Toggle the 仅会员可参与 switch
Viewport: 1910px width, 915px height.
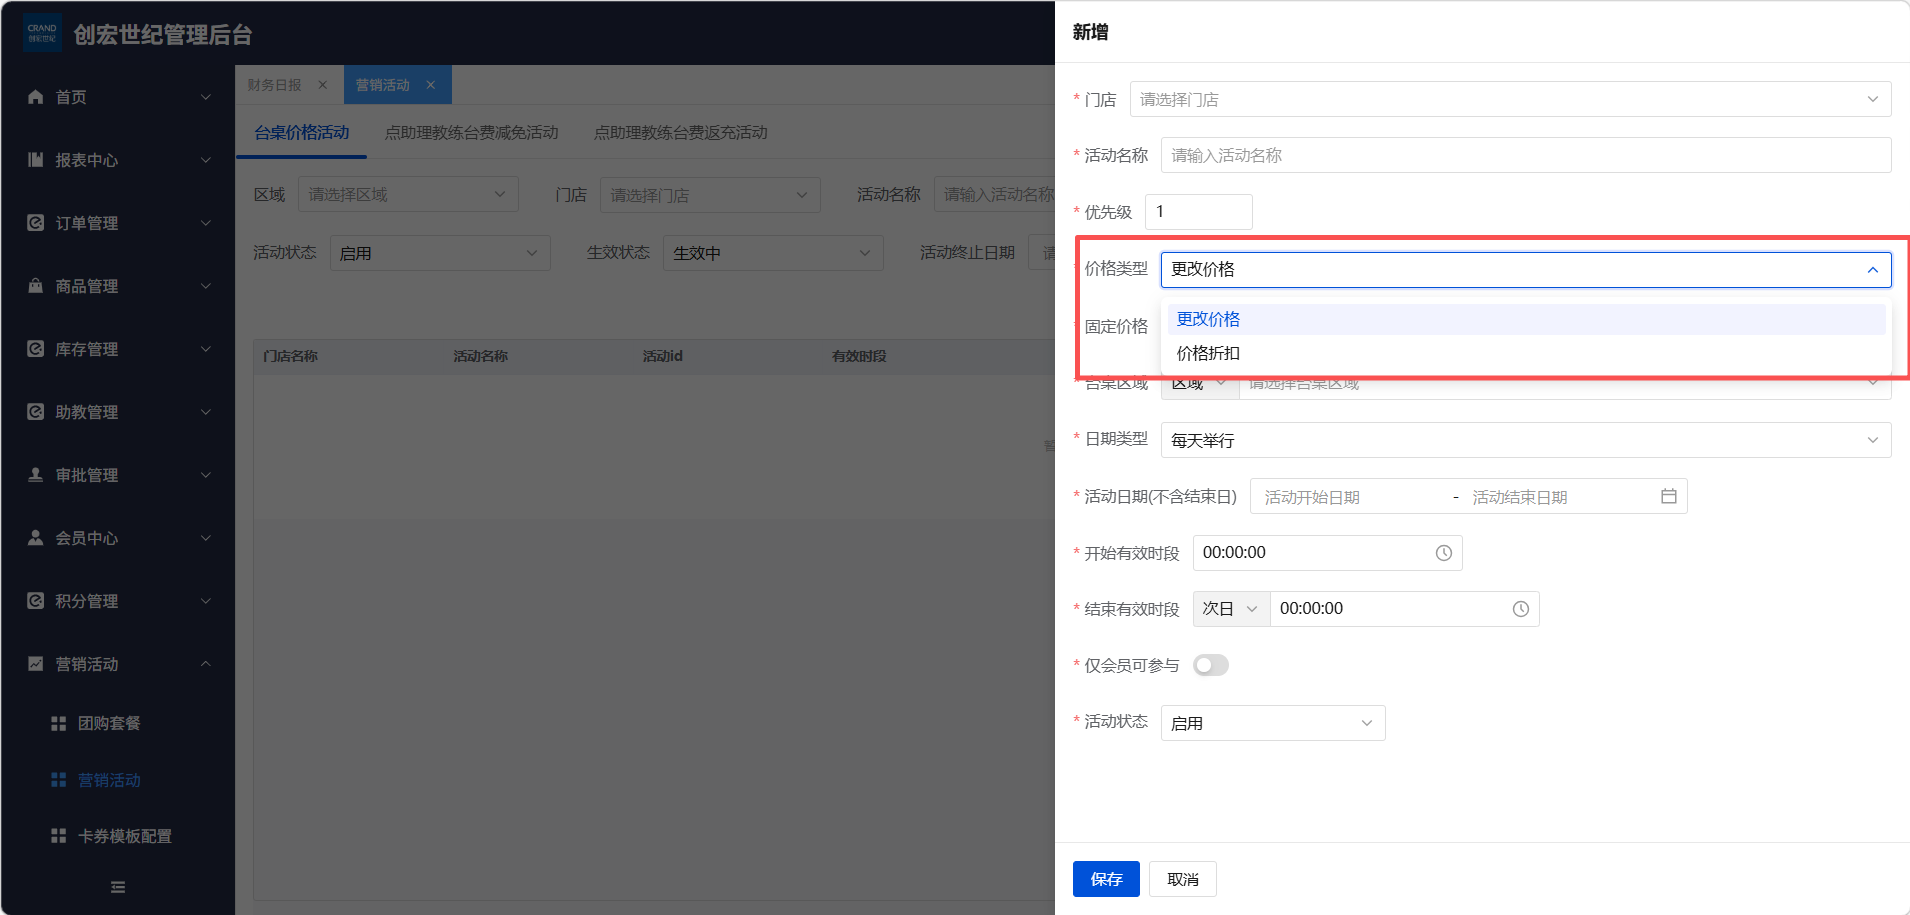[1210, 665]
